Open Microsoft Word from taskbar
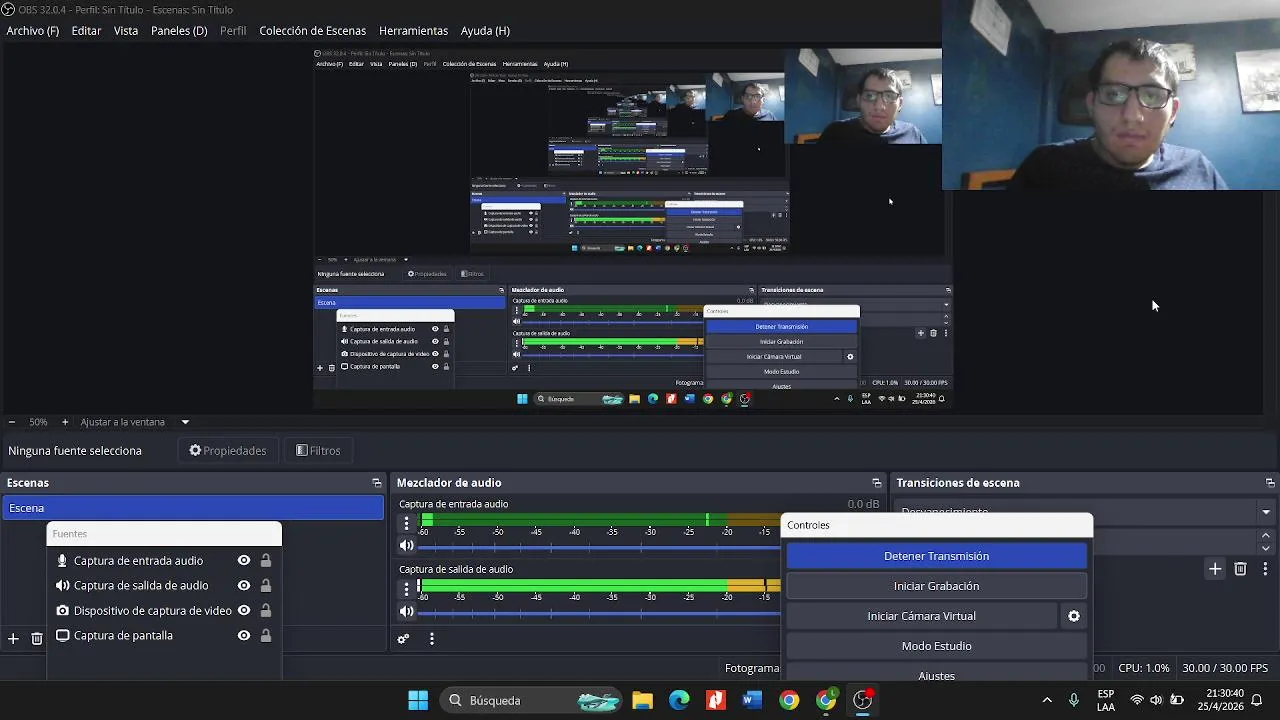1280x720 pixels. pyautogui.click(x=752, y=701)
